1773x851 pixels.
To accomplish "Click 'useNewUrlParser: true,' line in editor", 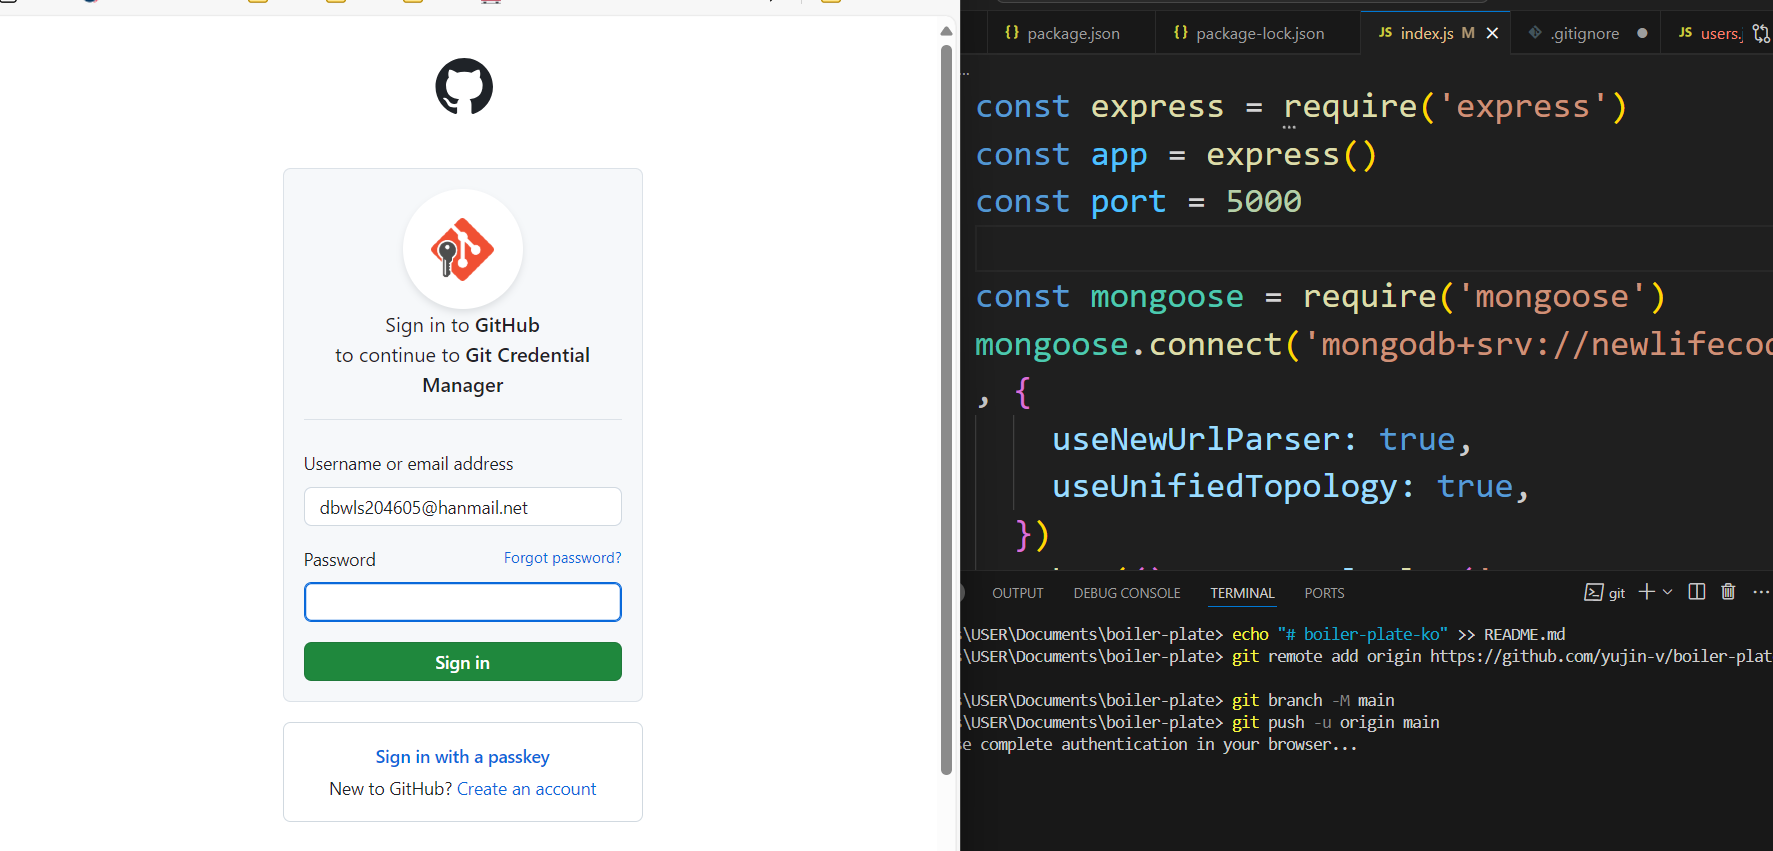I will point(1261,439).
